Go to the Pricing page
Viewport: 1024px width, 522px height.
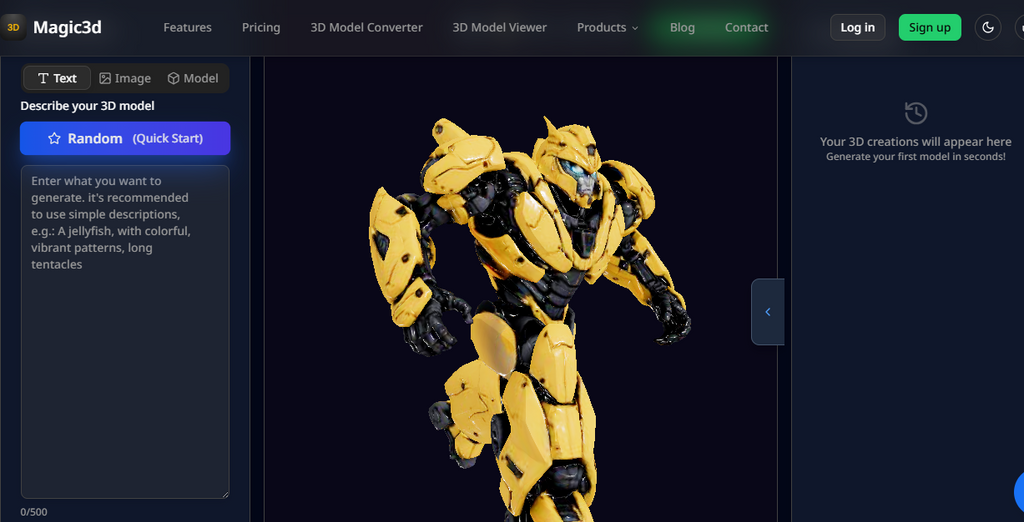(x=261, y=27)
